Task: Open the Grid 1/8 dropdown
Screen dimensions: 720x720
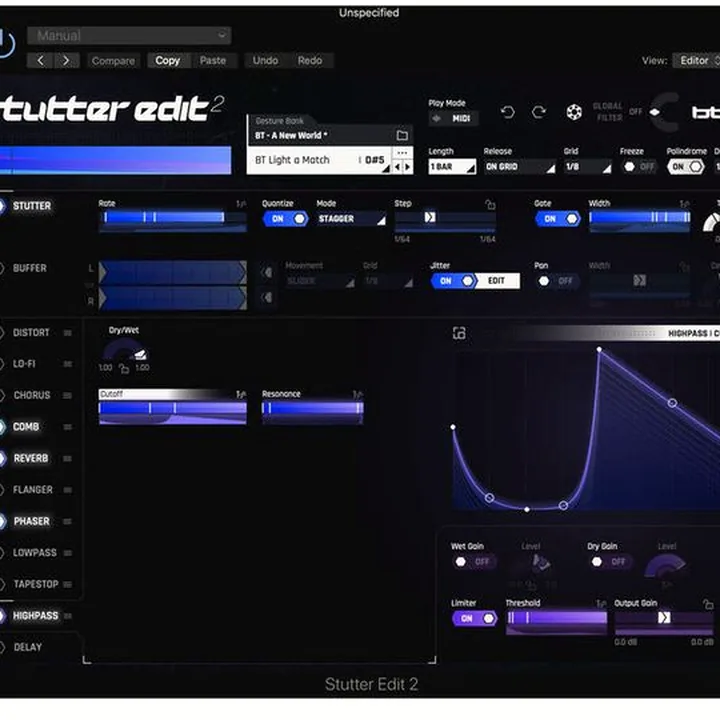Action: [x=588, y=167]
